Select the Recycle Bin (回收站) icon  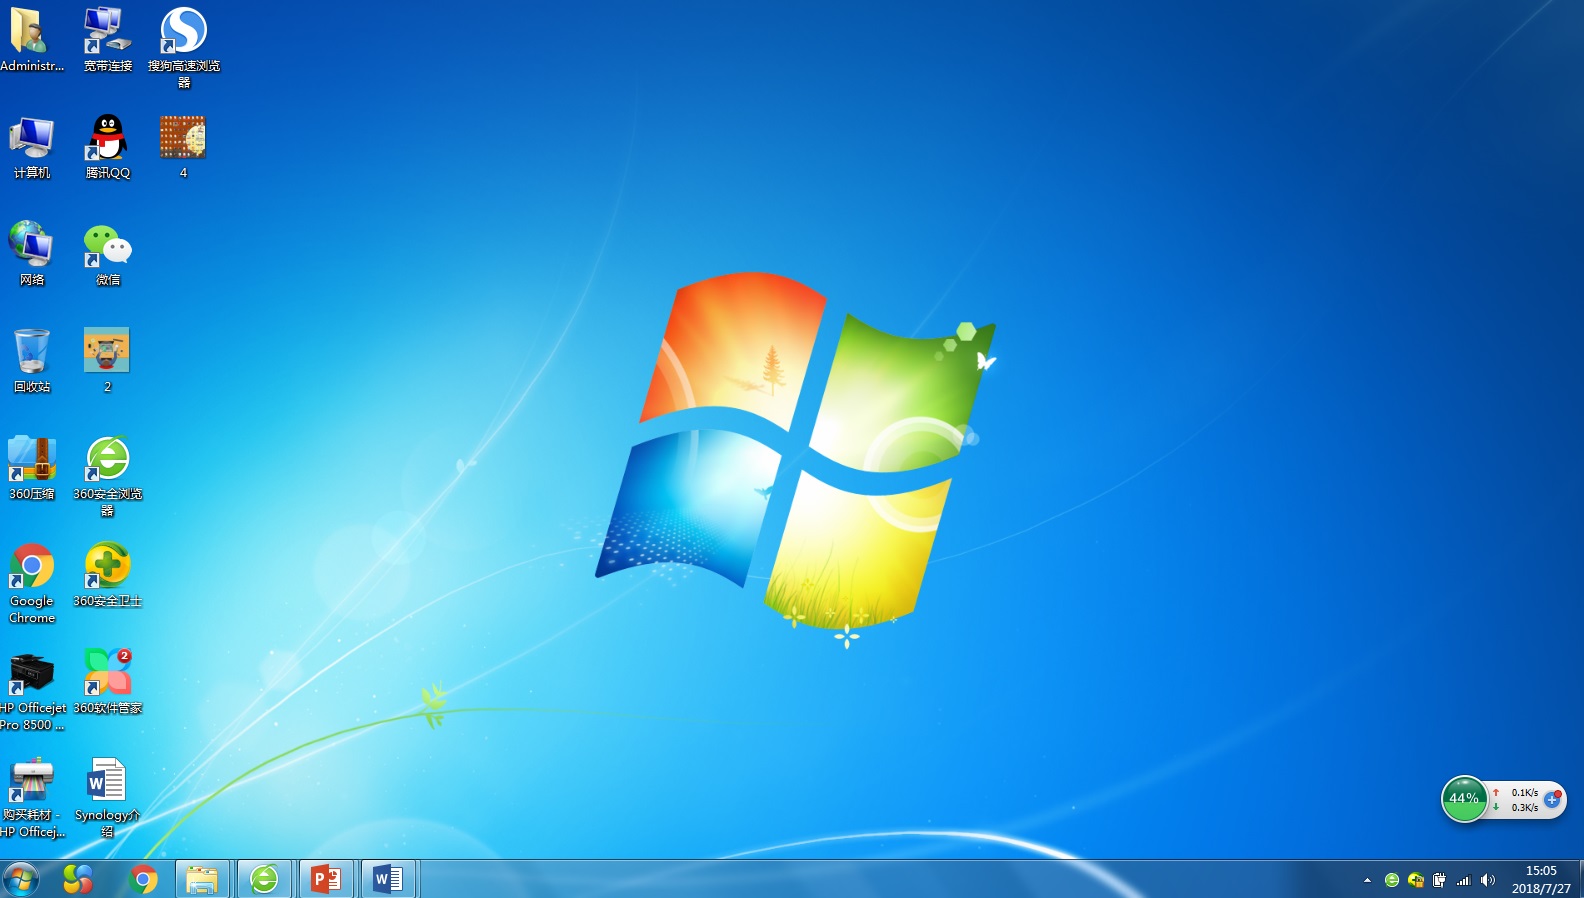(32, 353)
